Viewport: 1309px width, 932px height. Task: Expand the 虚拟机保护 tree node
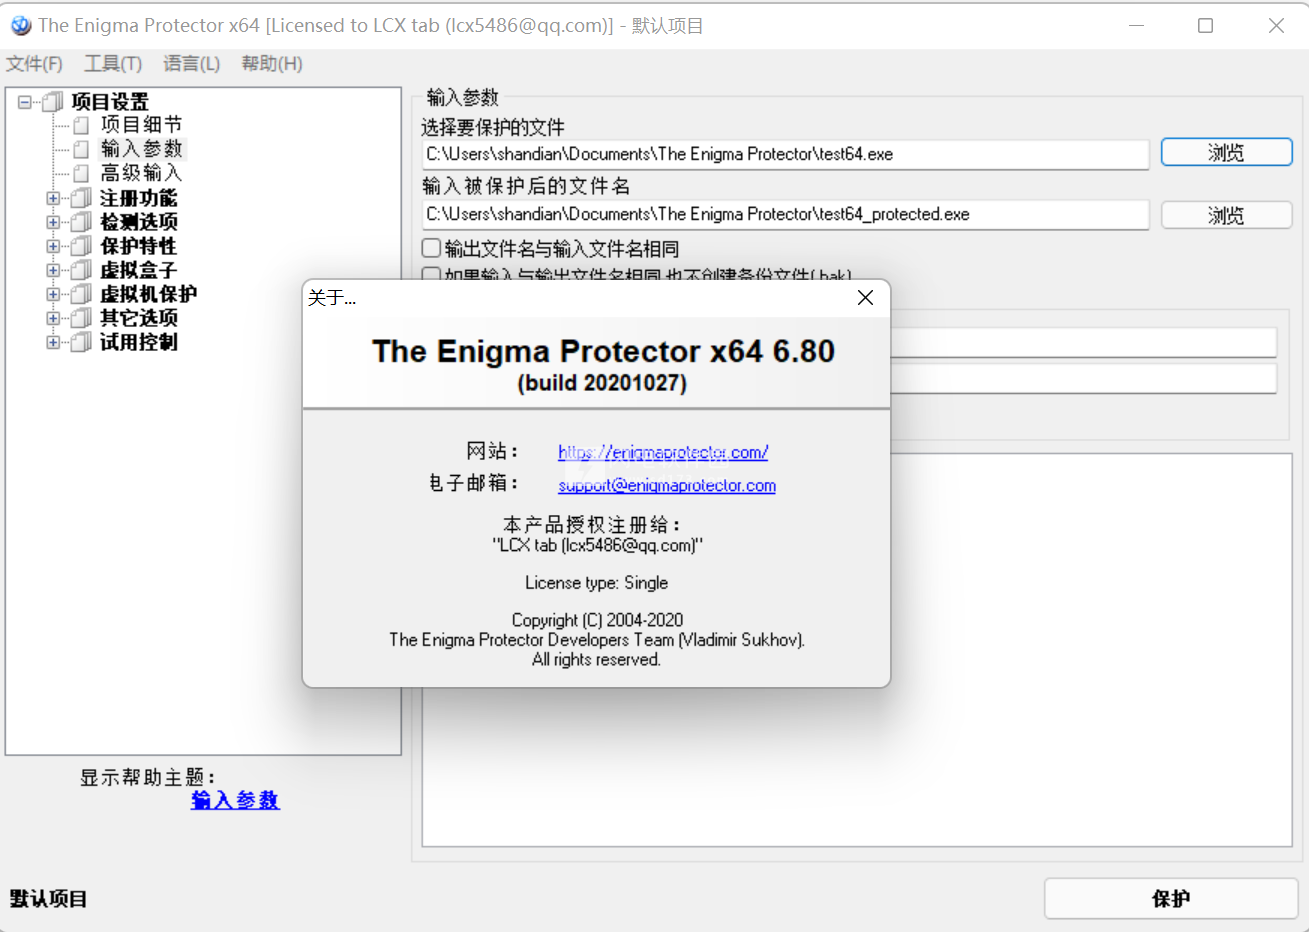pyautogui.click(x=53, y=294)
